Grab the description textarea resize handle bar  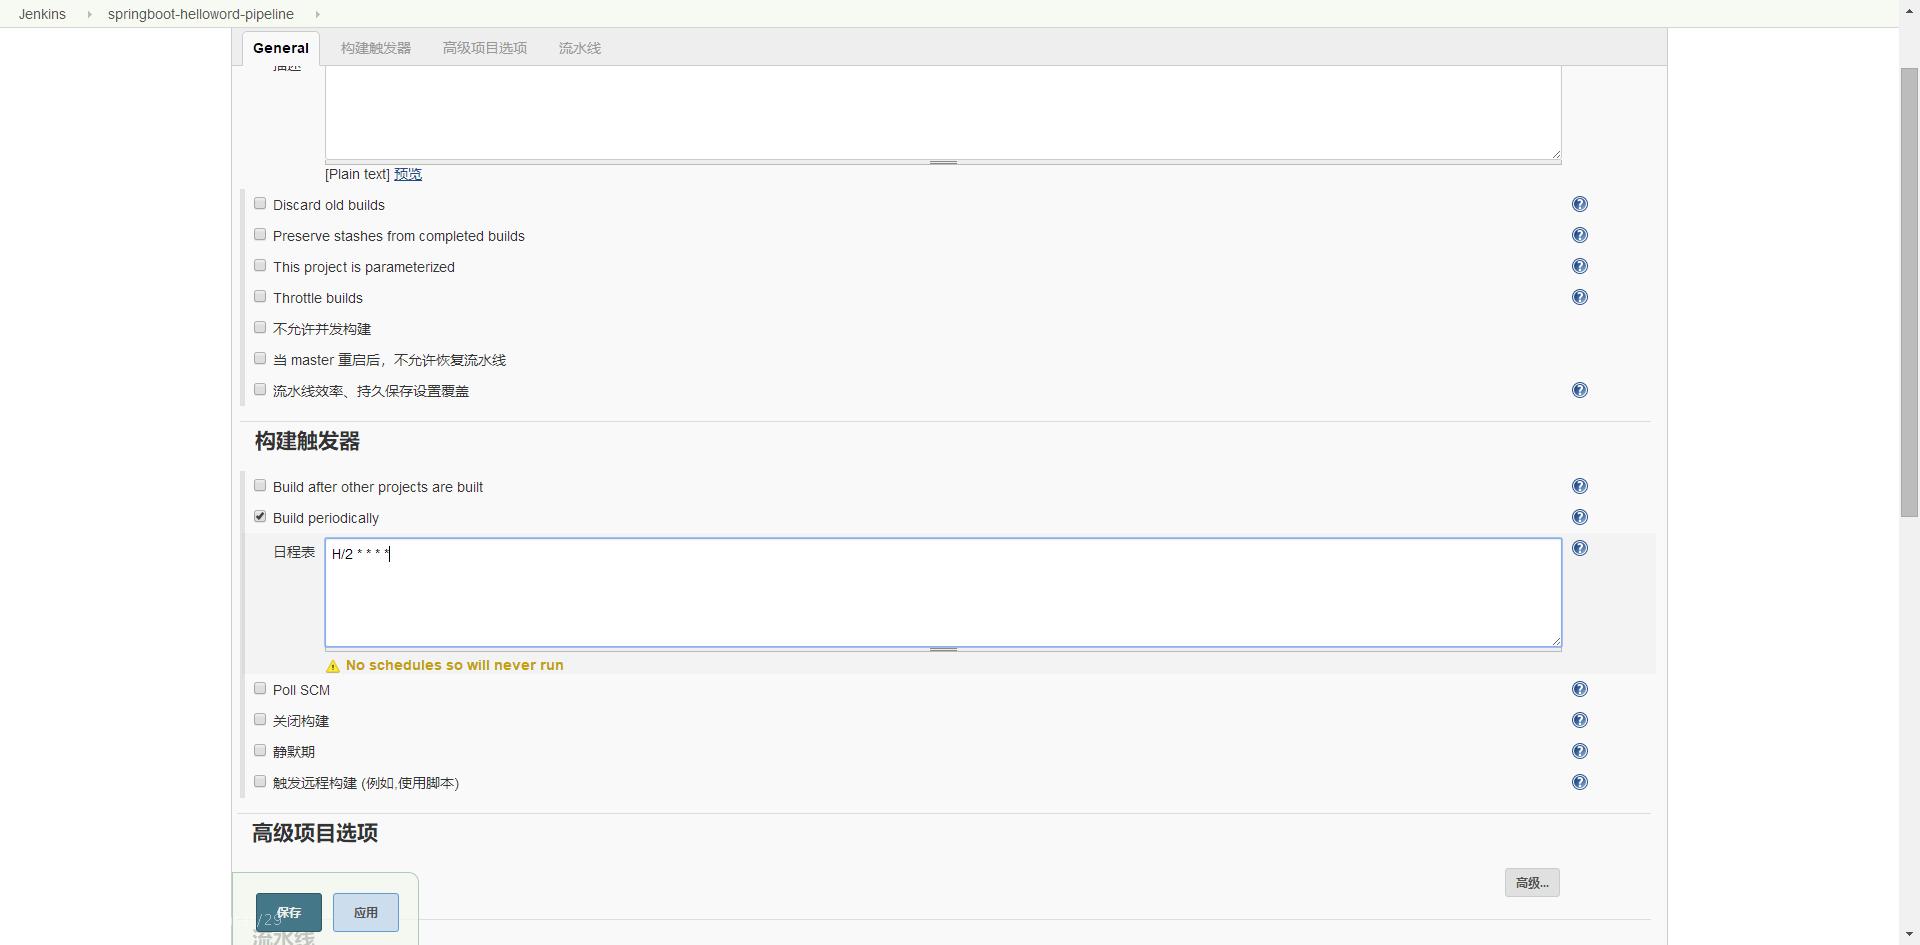[943, 162]
